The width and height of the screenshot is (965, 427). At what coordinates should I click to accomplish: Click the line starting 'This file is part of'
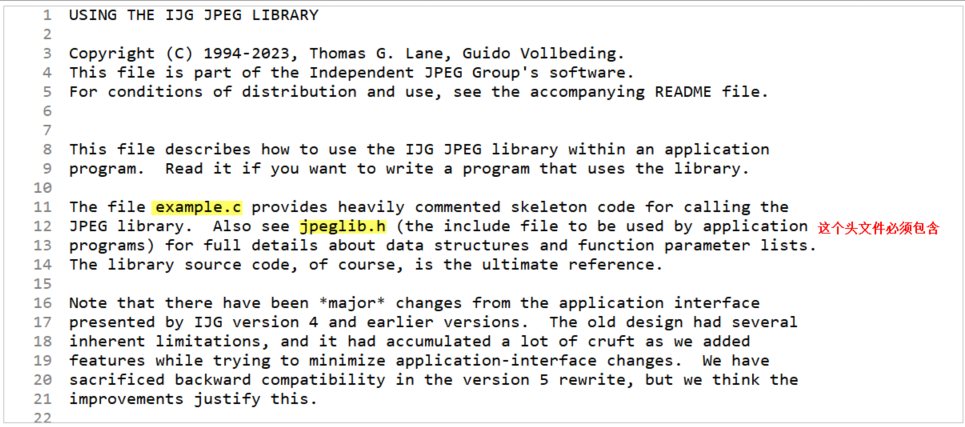coord(351,73)
